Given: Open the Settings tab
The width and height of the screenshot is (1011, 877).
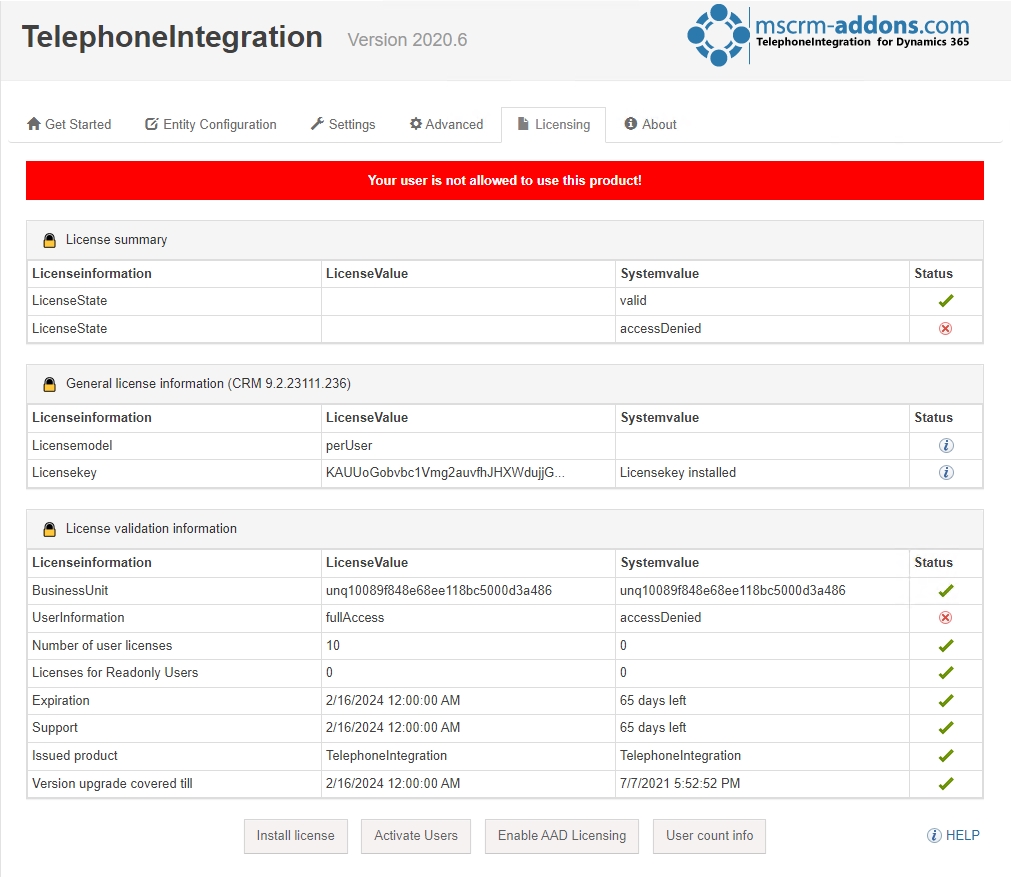Looking at the screenshot, I should click(x=343, y=124).
